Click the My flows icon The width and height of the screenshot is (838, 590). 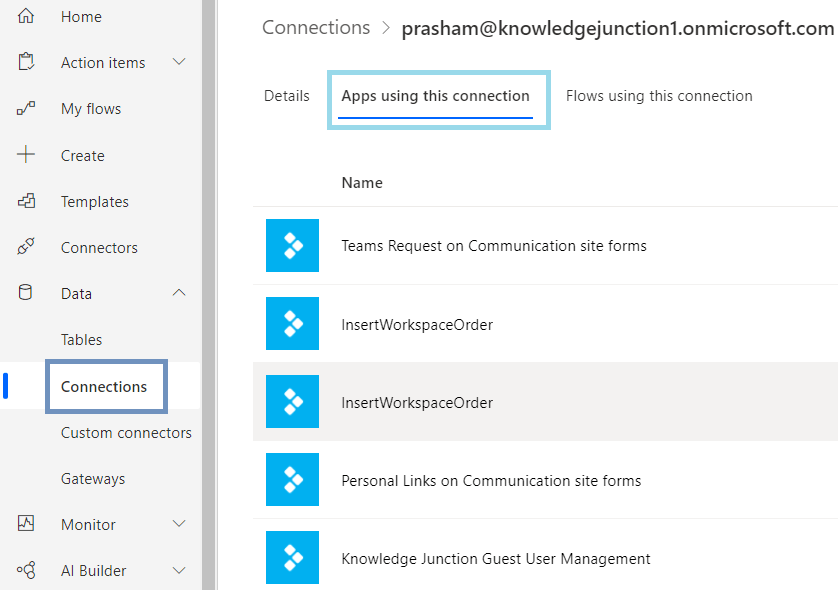(x=27, y=108)
